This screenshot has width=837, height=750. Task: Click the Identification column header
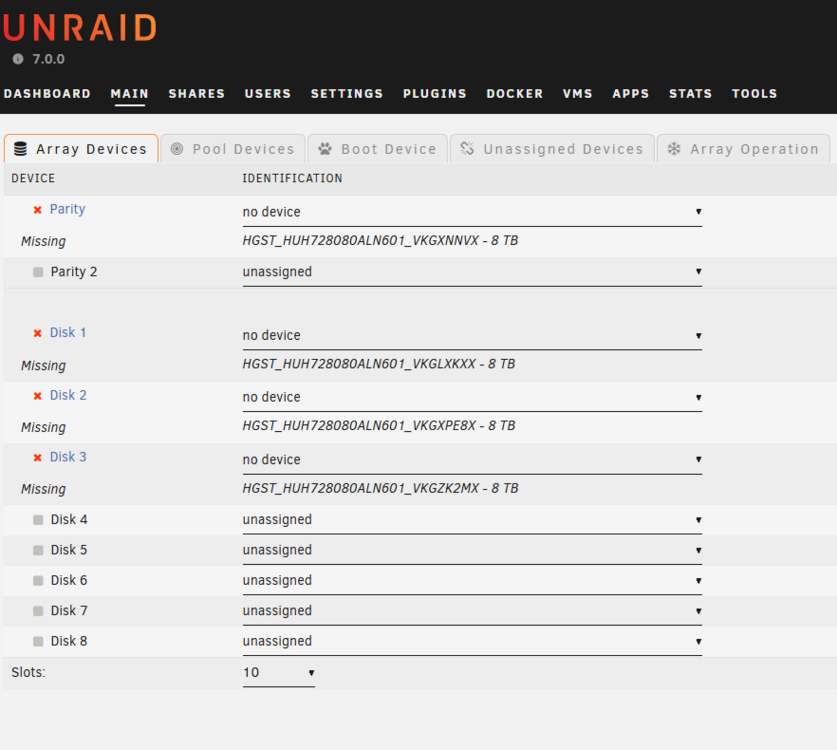click(x=293, y=178)
